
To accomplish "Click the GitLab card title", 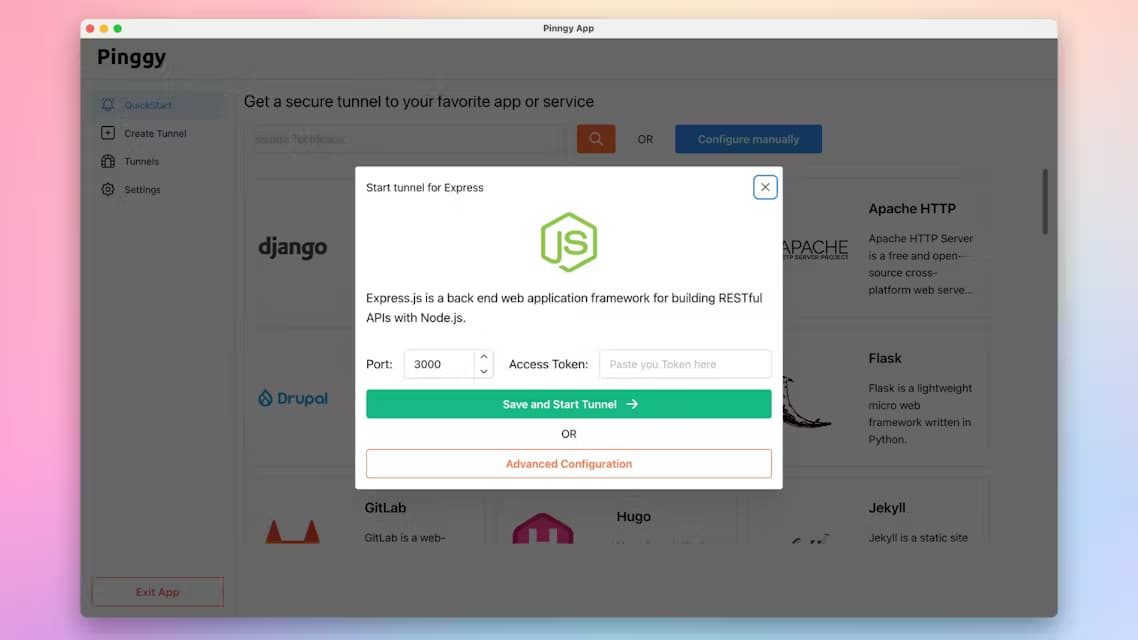I will pyautogui.click(x=385, y=508).
